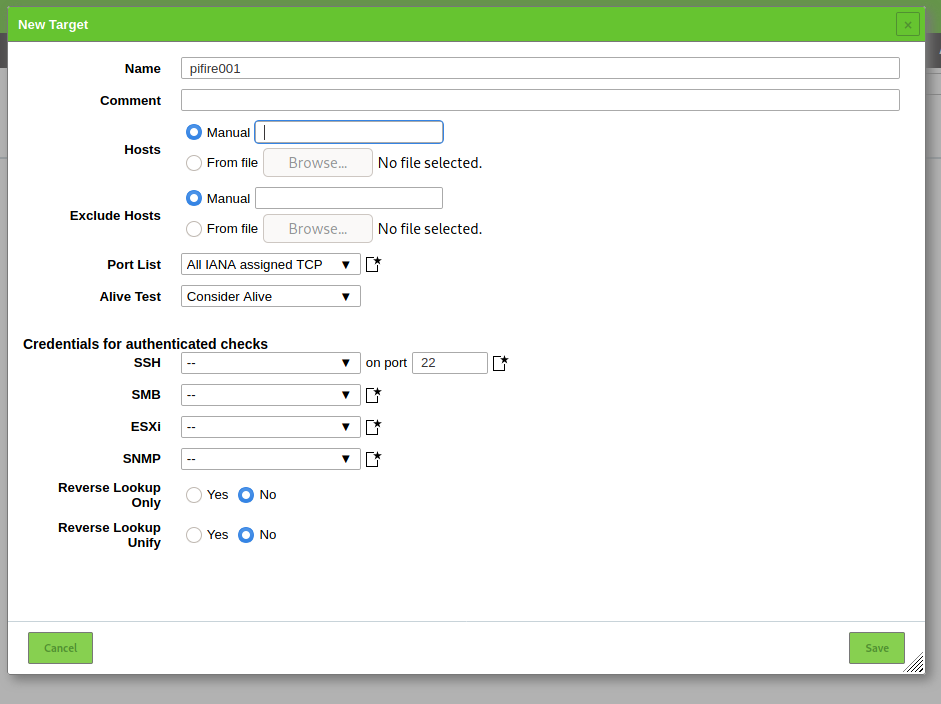The width and height of the screenshot is (941, 704).
Task: Expand the SNMP credential dropdown
Action: pyautogui.click(x=270, y=459)
